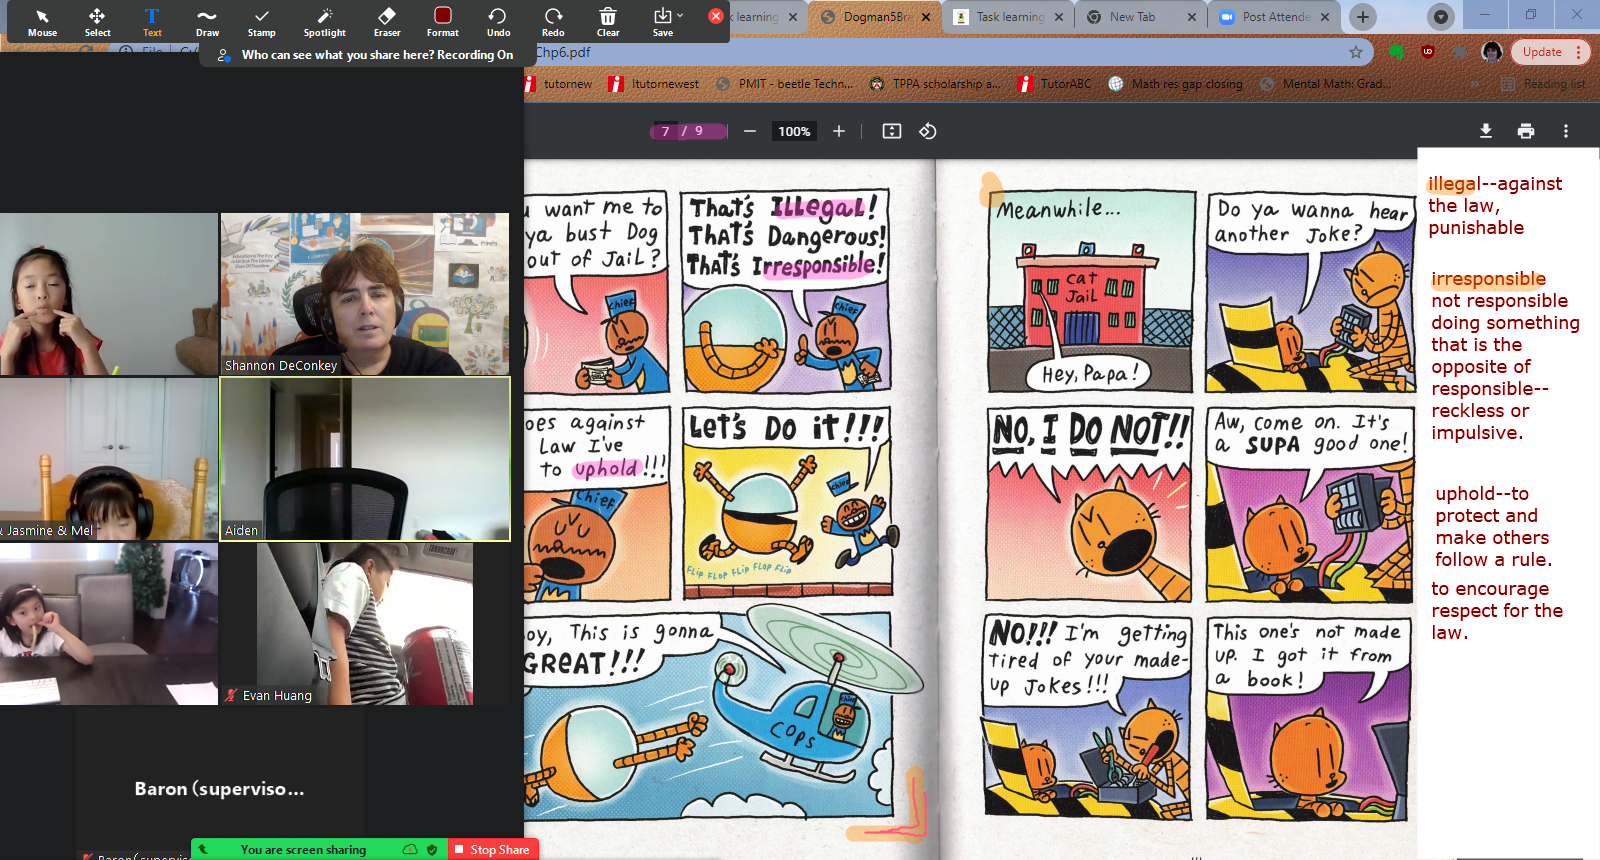Open the Itutornewest bookmark

(654, 84)
